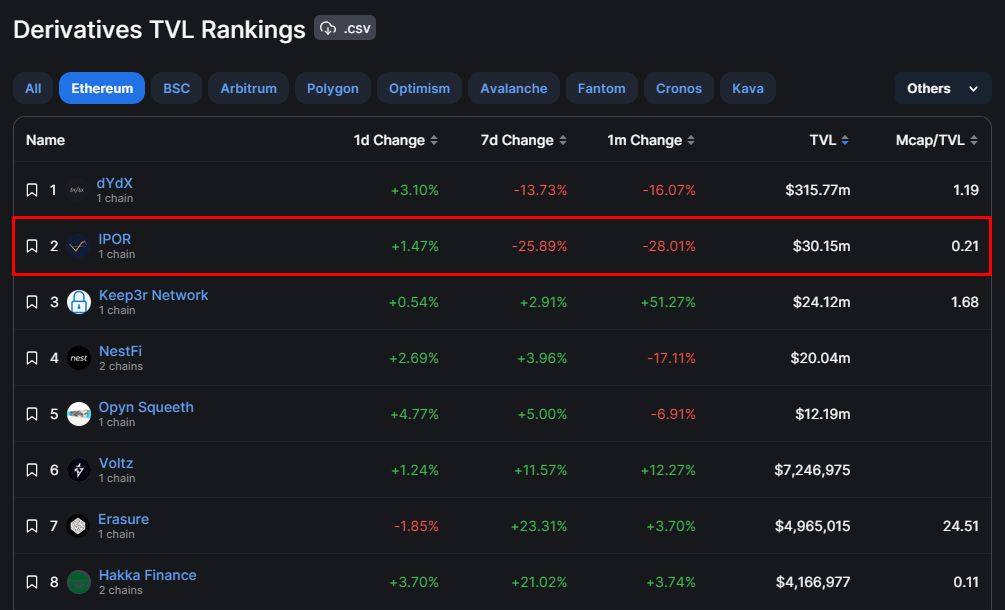
Task: Click Opyn Squeeth TVL $12.19m
Action: (823, 414)
